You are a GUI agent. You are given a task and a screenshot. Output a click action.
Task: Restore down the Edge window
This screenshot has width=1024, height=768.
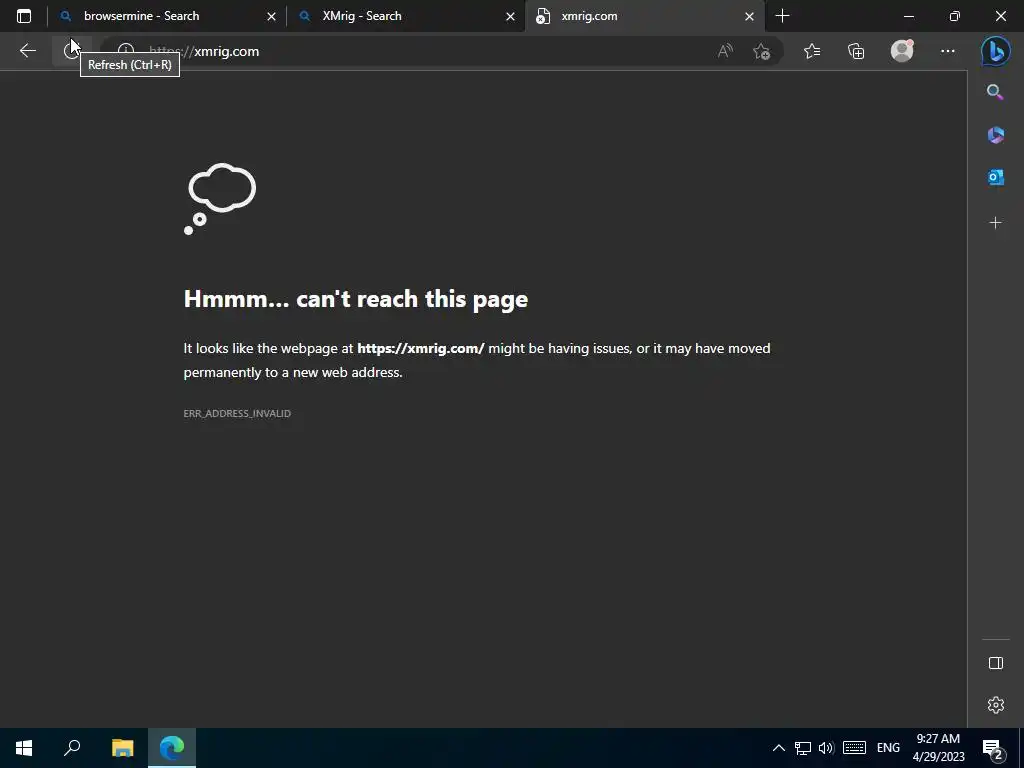coord(954,16)
